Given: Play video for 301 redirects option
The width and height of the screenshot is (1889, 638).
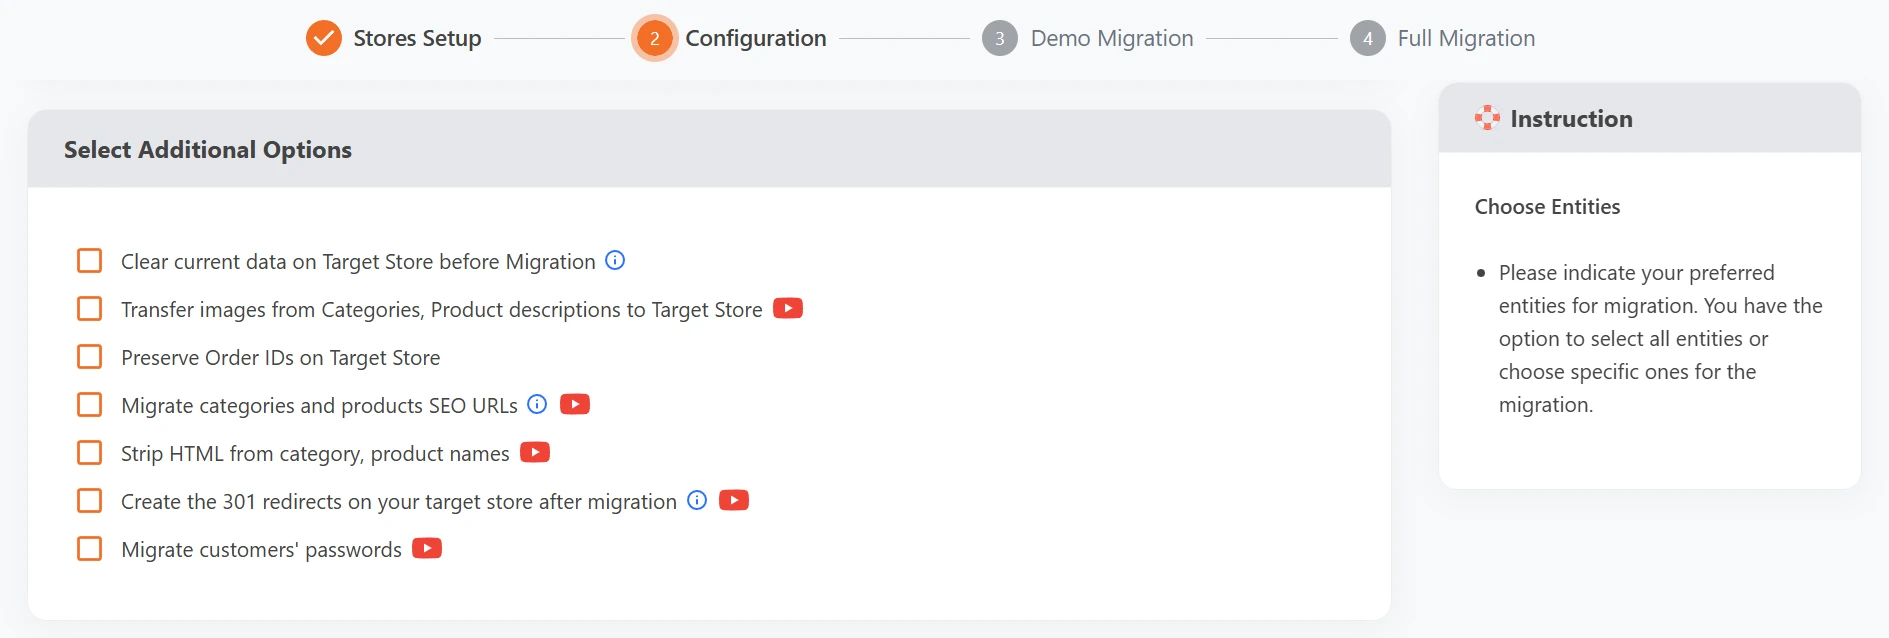Looking at the screenshot, I should tap(734, 500).
